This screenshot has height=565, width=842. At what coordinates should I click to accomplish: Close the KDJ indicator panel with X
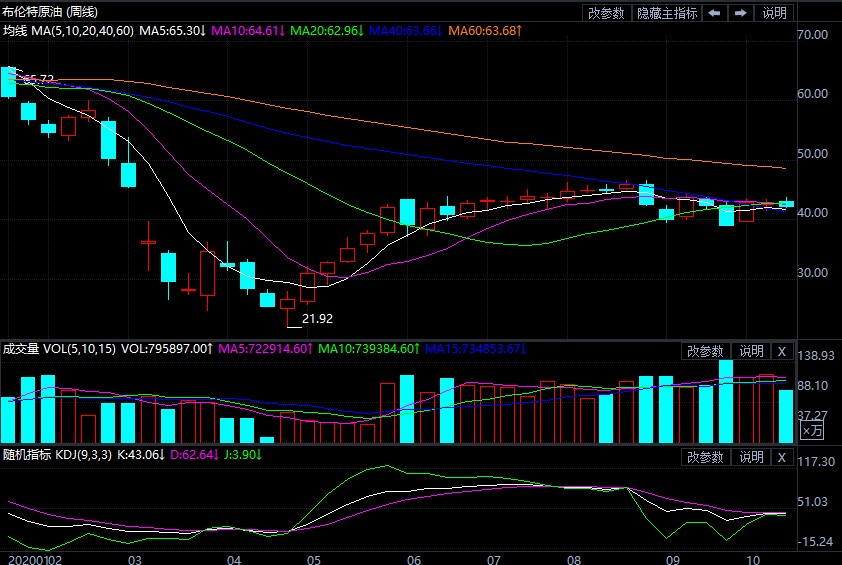tap(782, 457)
